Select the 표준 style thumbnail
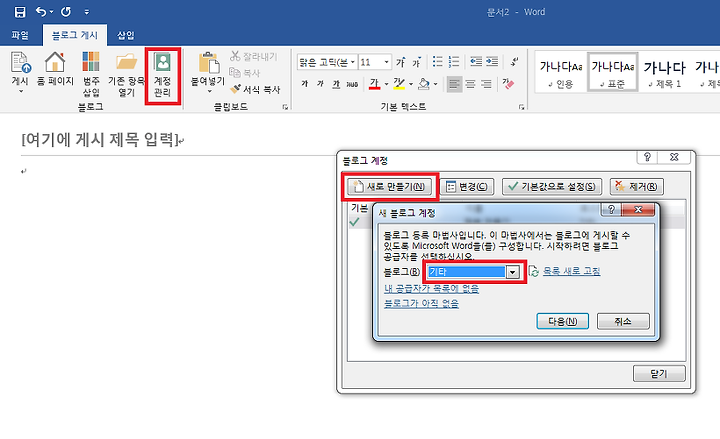 (613, 73)
